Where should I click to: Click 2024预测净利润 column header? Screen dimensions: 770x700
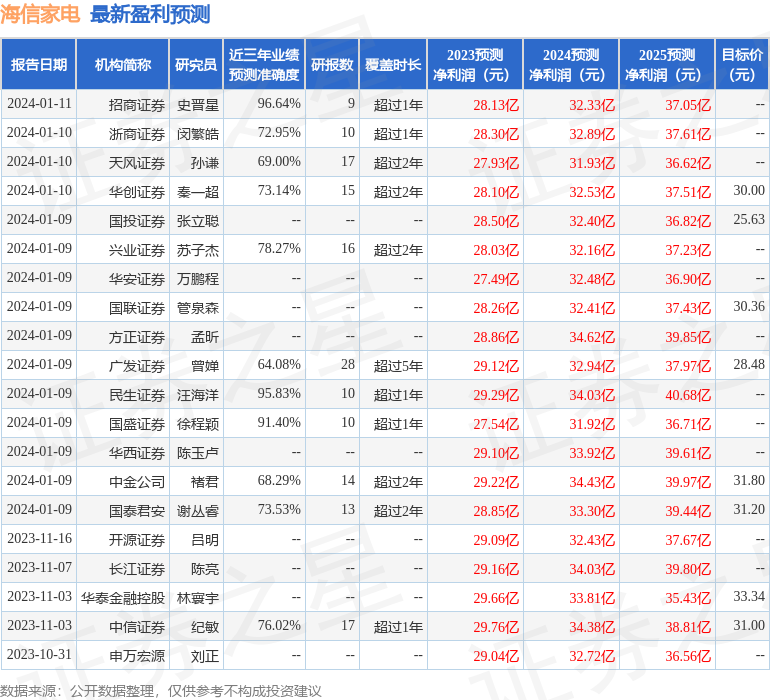(571, 65)
